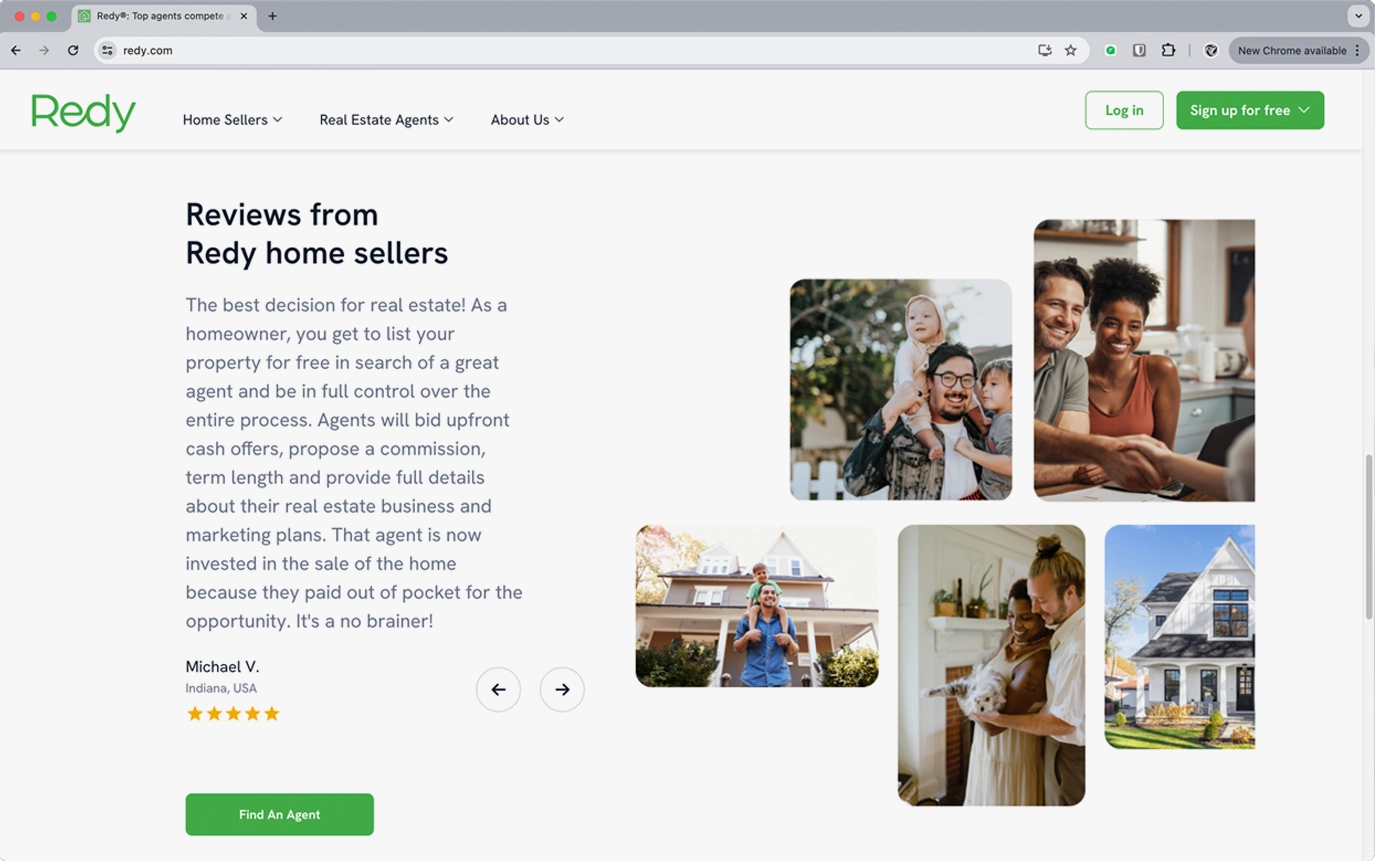Screen dimensions: 1375x862
Task: Open the Chrome extensions puzzle icon
Action: (1168, 50)
